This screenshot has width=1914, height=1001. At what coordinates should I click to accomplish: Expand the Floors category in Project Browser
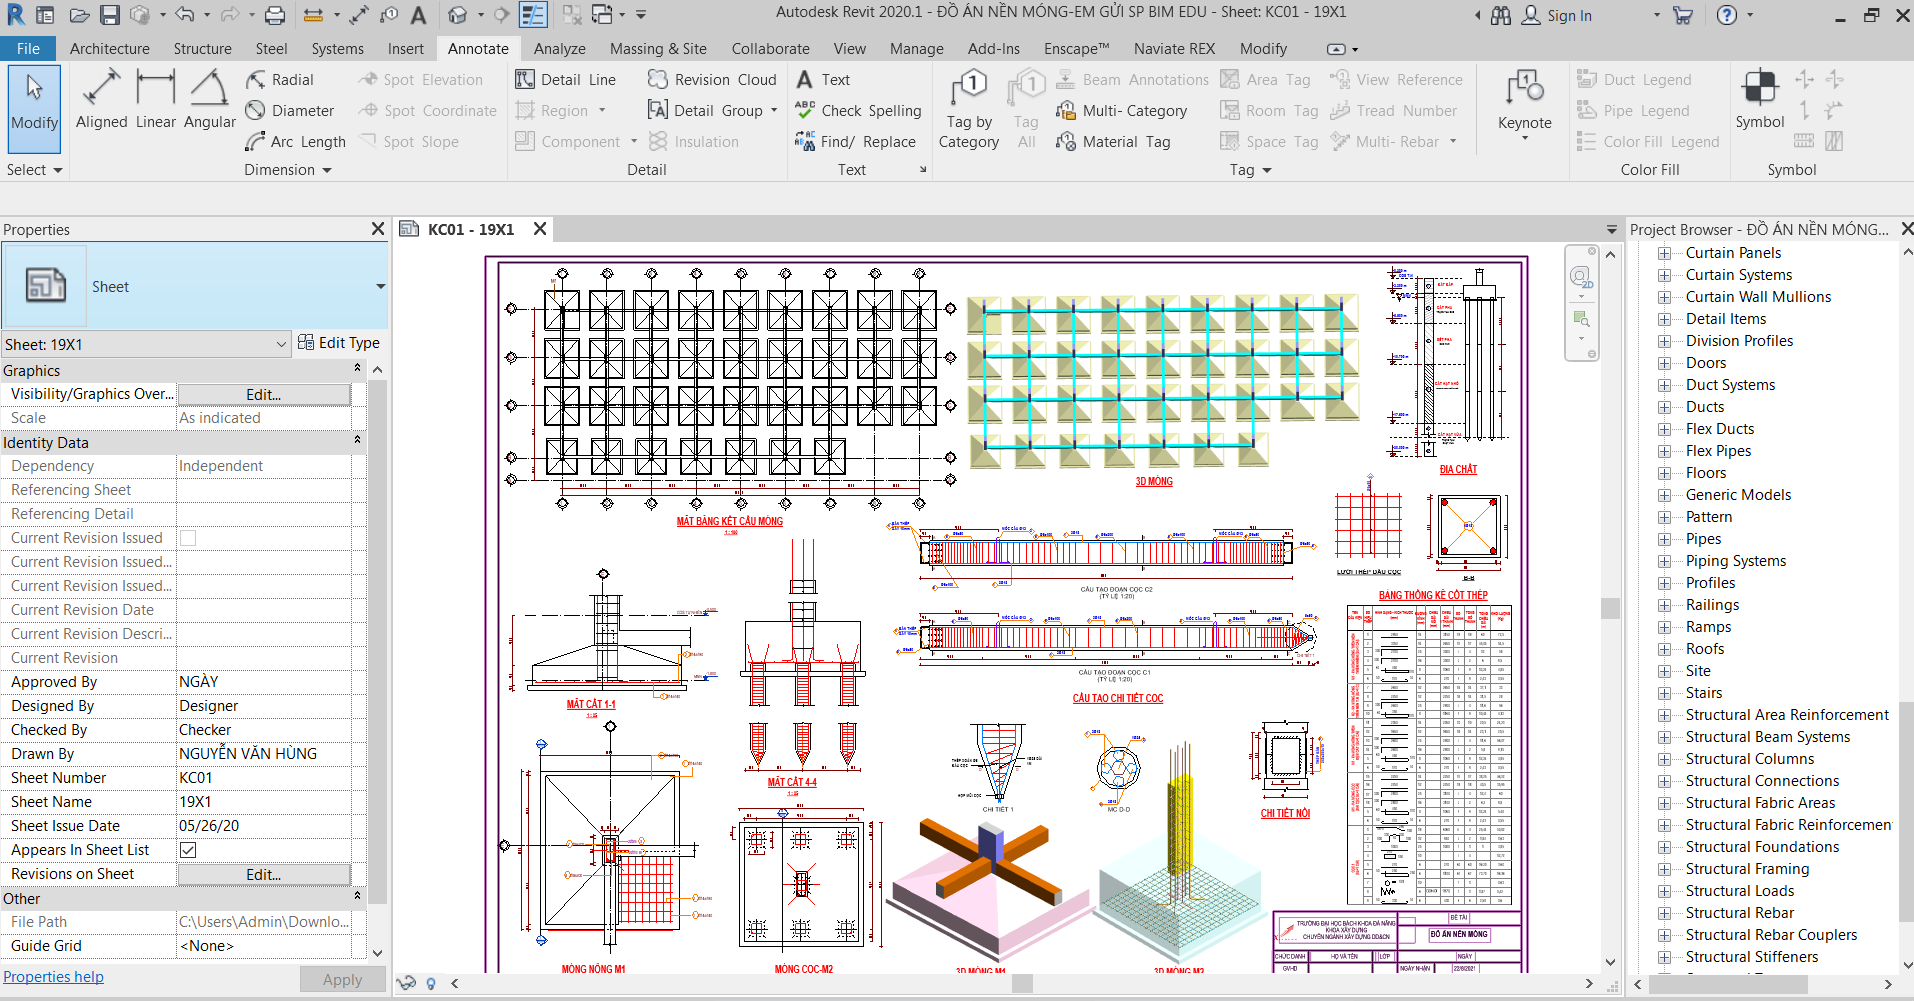pyautogui.click(x=1664, y=472)
